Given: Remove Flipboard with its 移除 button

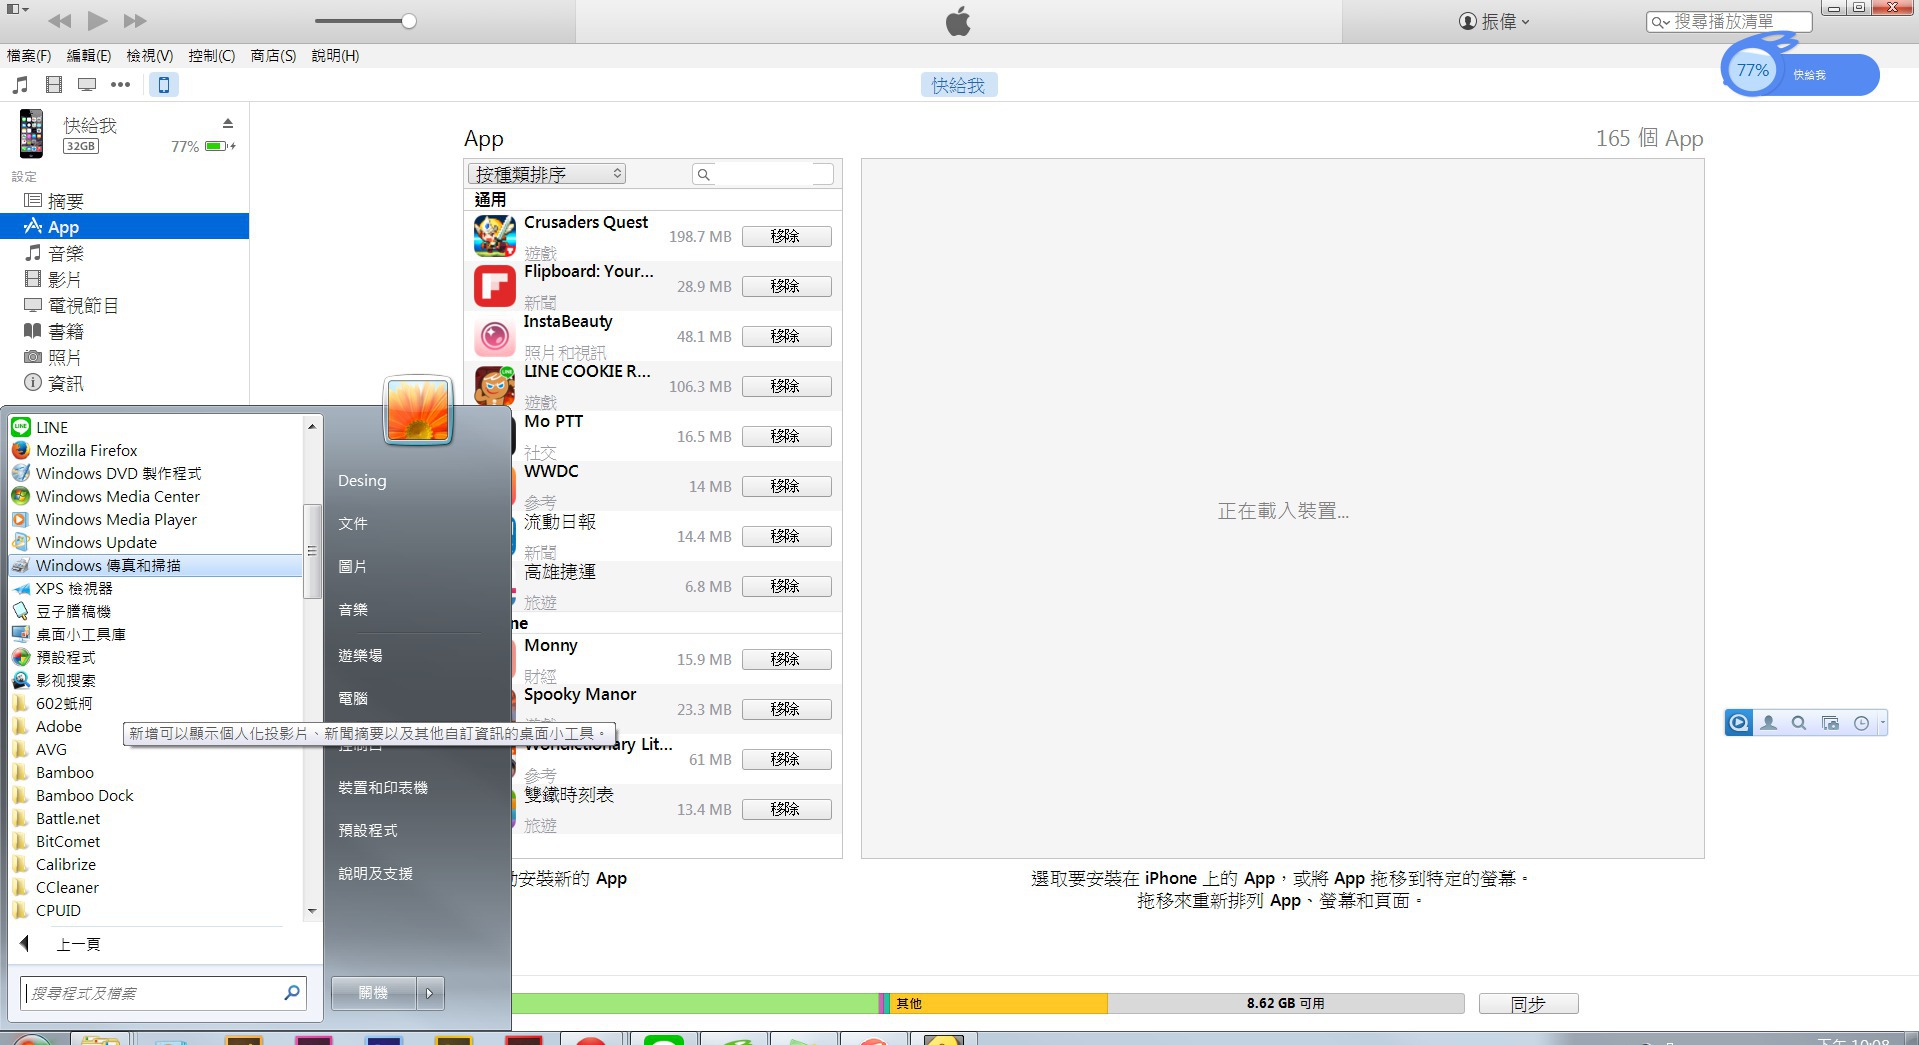Looking at the screenshot, I should click(786, 286).
